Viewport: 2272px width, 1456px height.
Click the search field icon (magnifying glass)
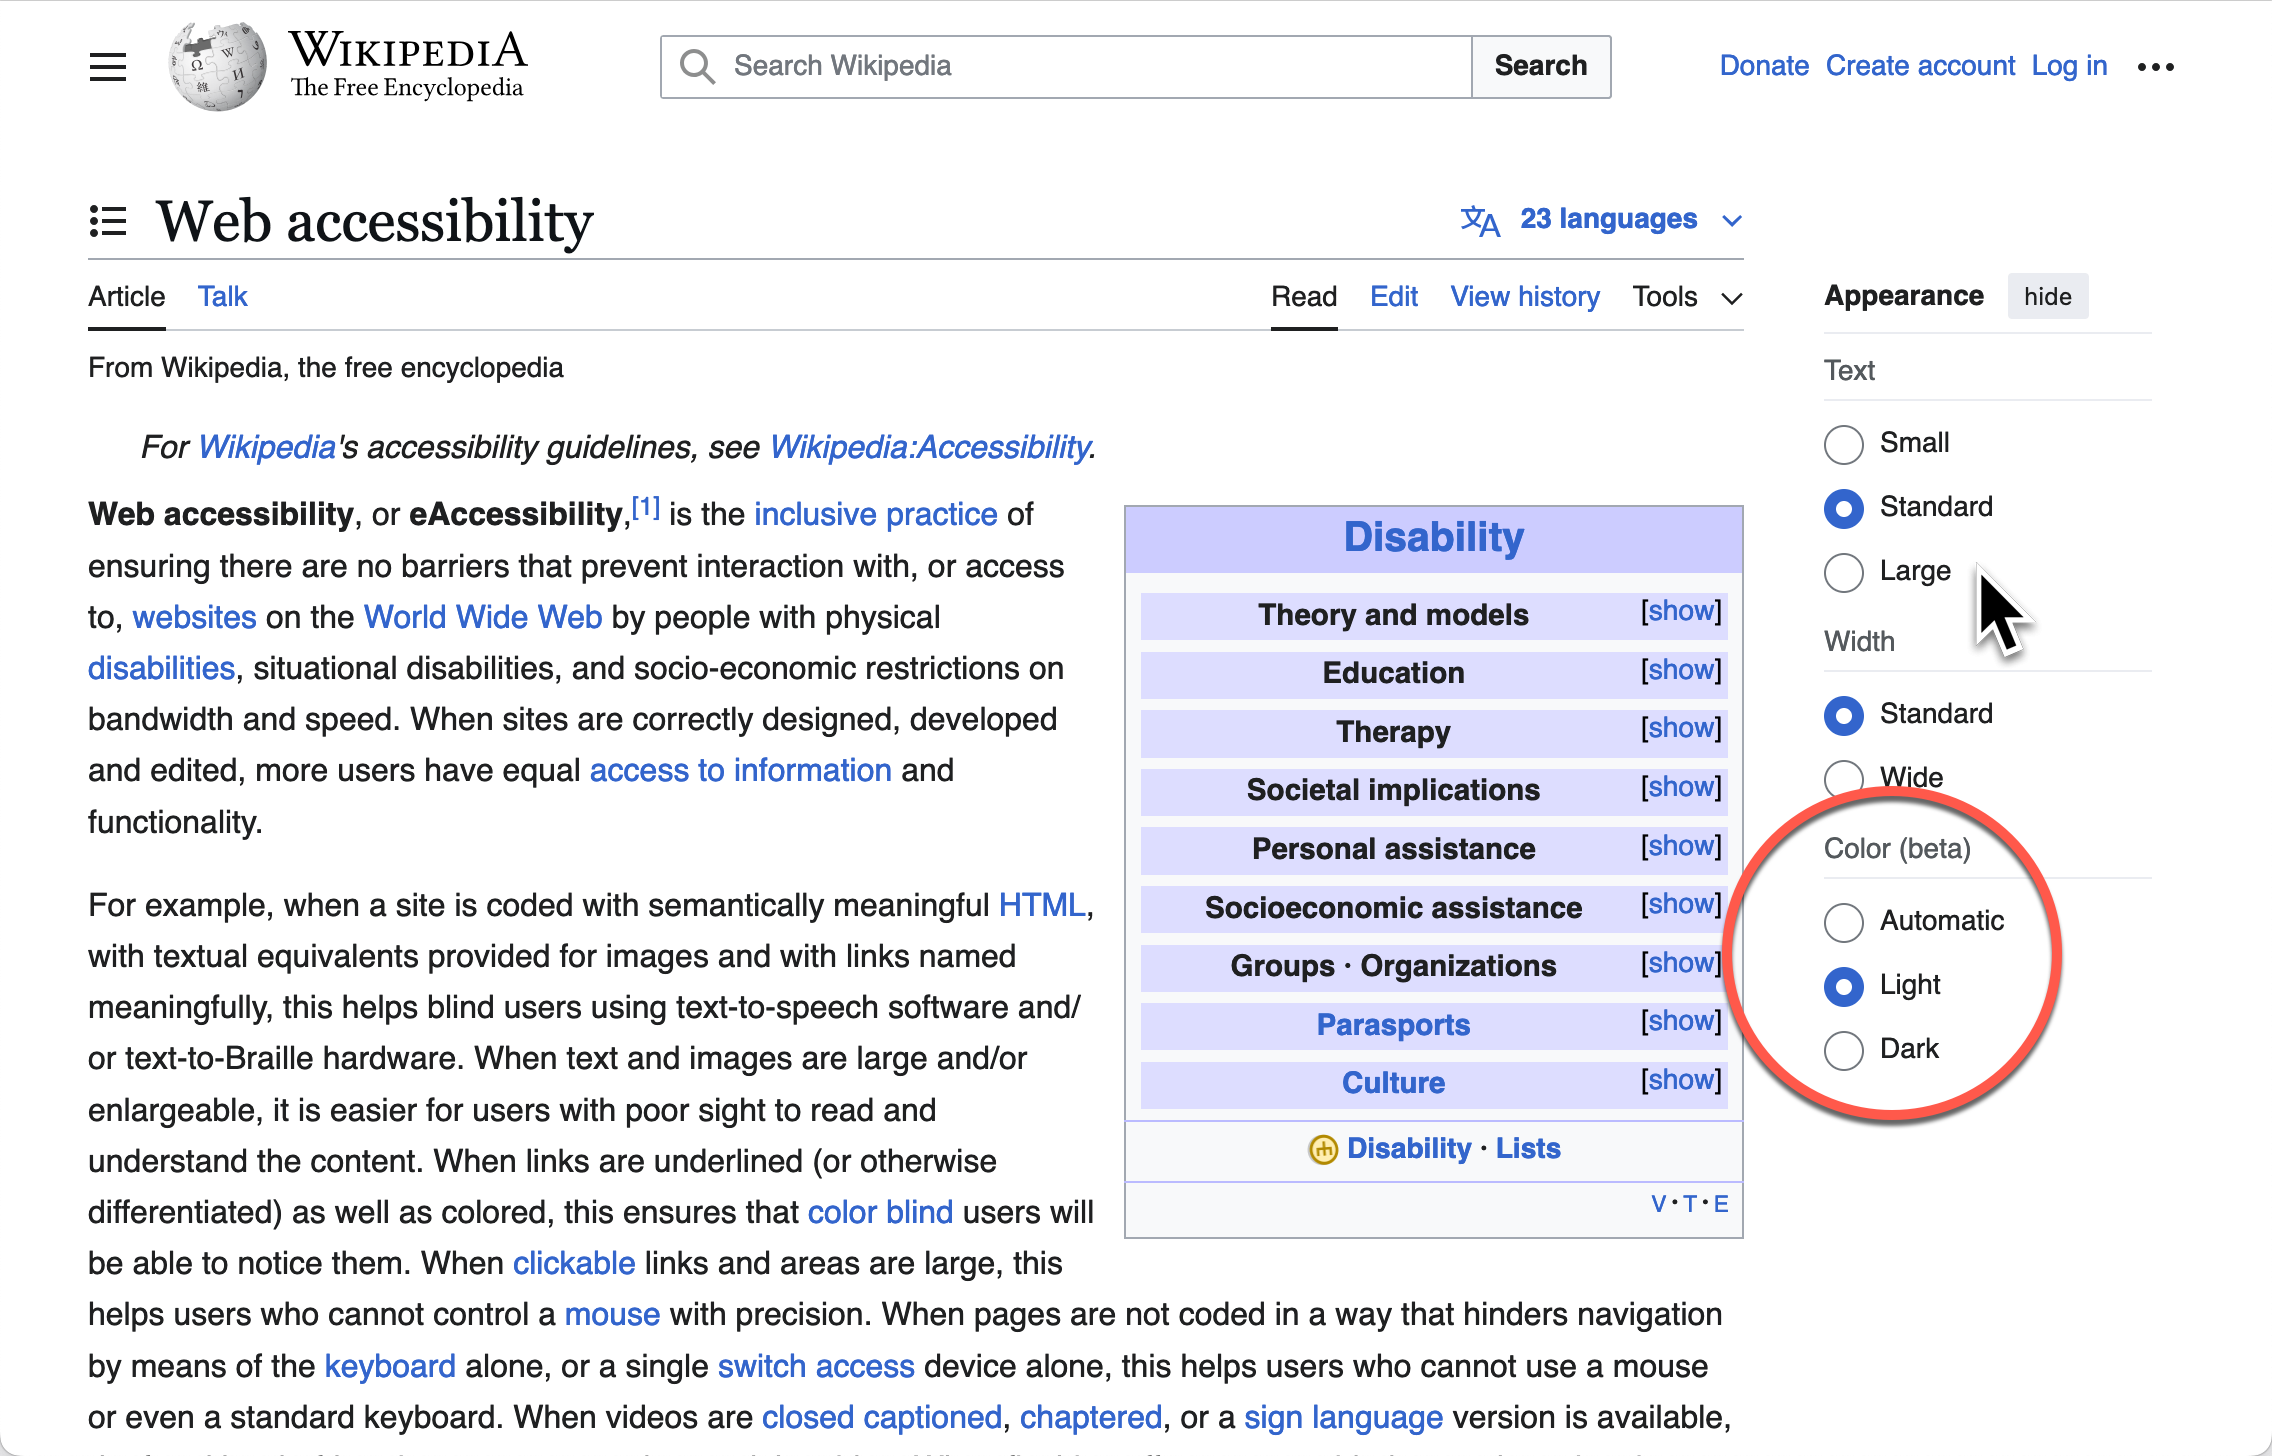point(696,66)
